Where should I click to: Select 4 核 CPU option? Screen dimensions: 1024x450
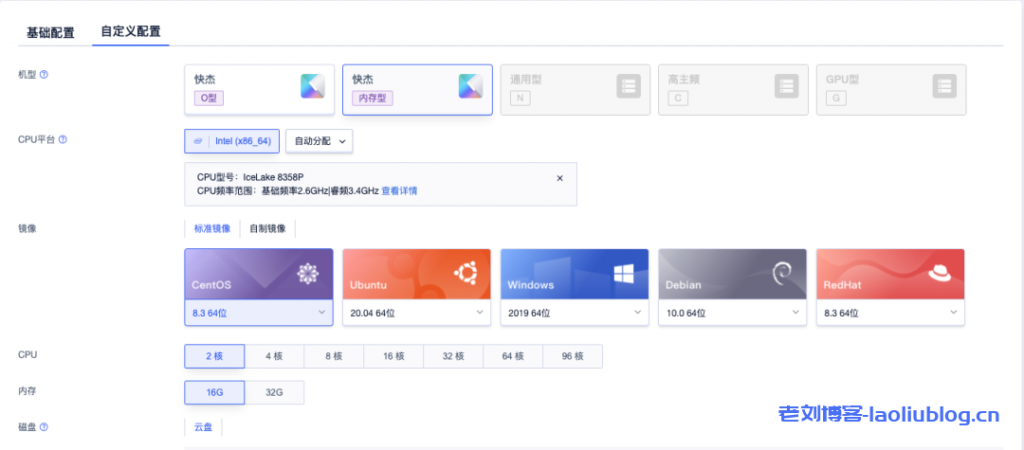274,357
